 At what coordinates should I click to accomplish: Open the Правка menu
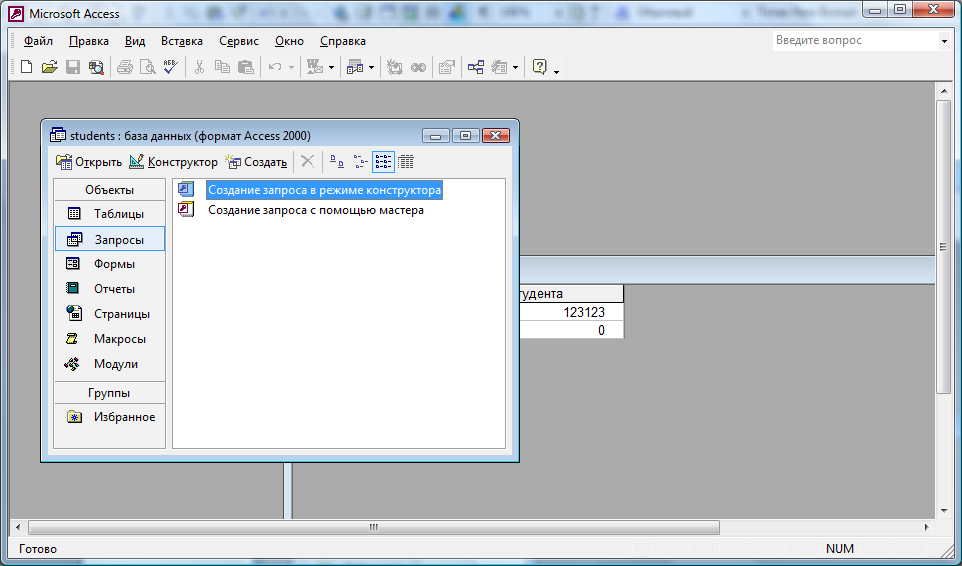tap(89, 41)
